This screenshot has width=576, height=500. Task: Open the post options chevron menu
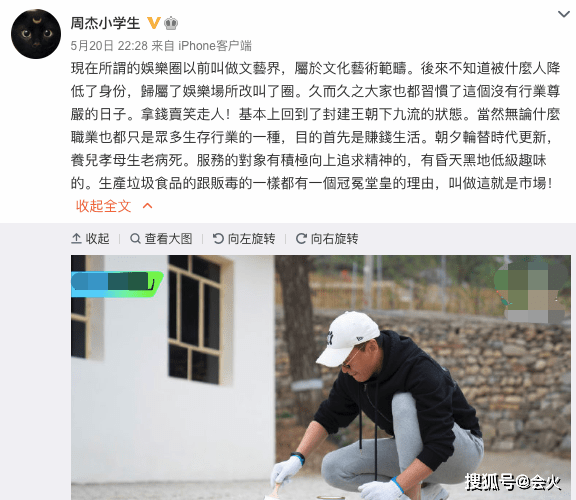point(564,14)
